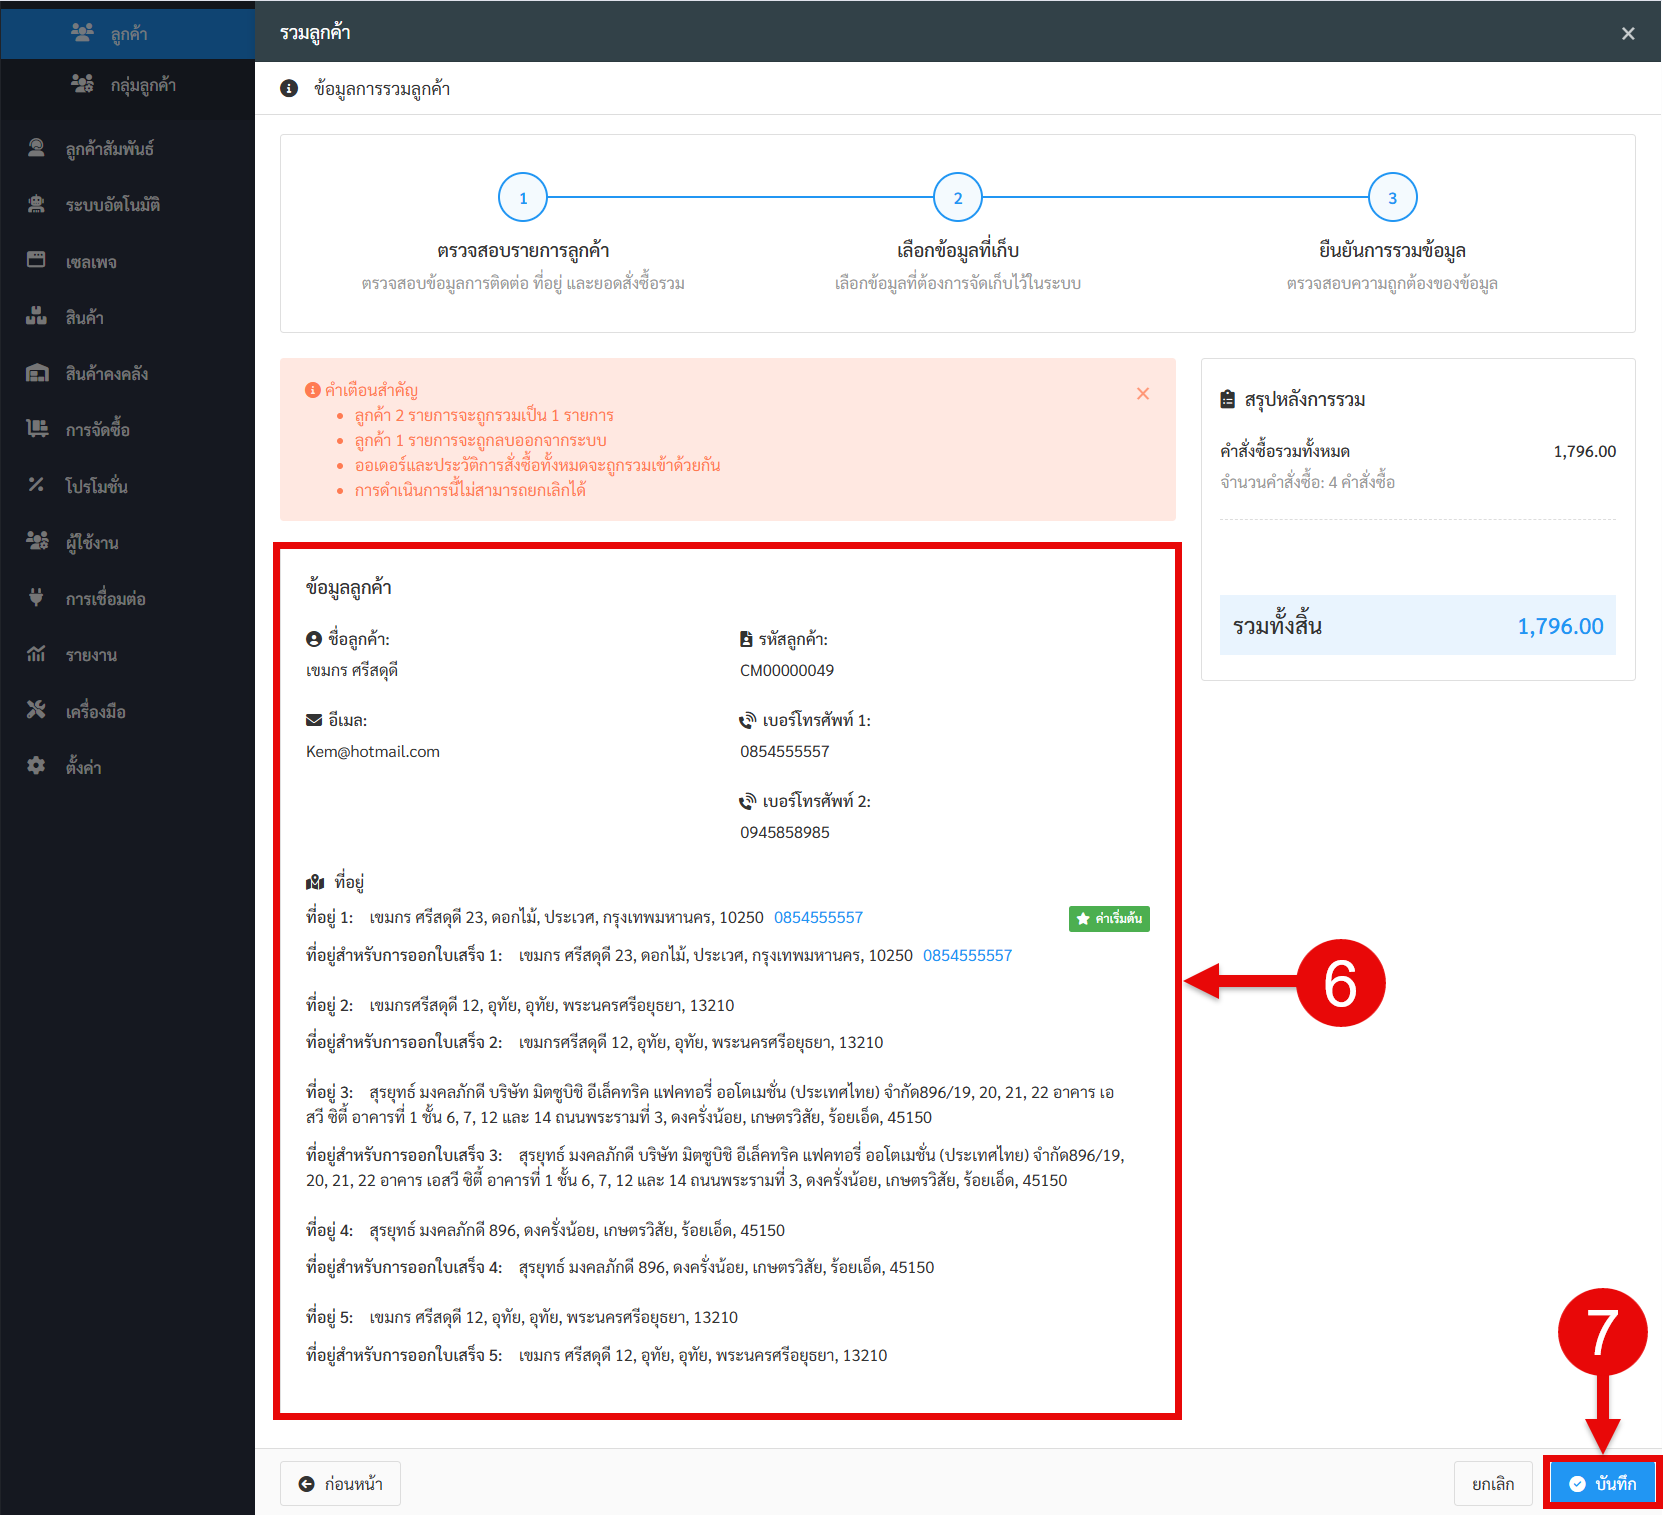Click the green ค่าเริ่มต้น default badge

tap(1109, 918)
